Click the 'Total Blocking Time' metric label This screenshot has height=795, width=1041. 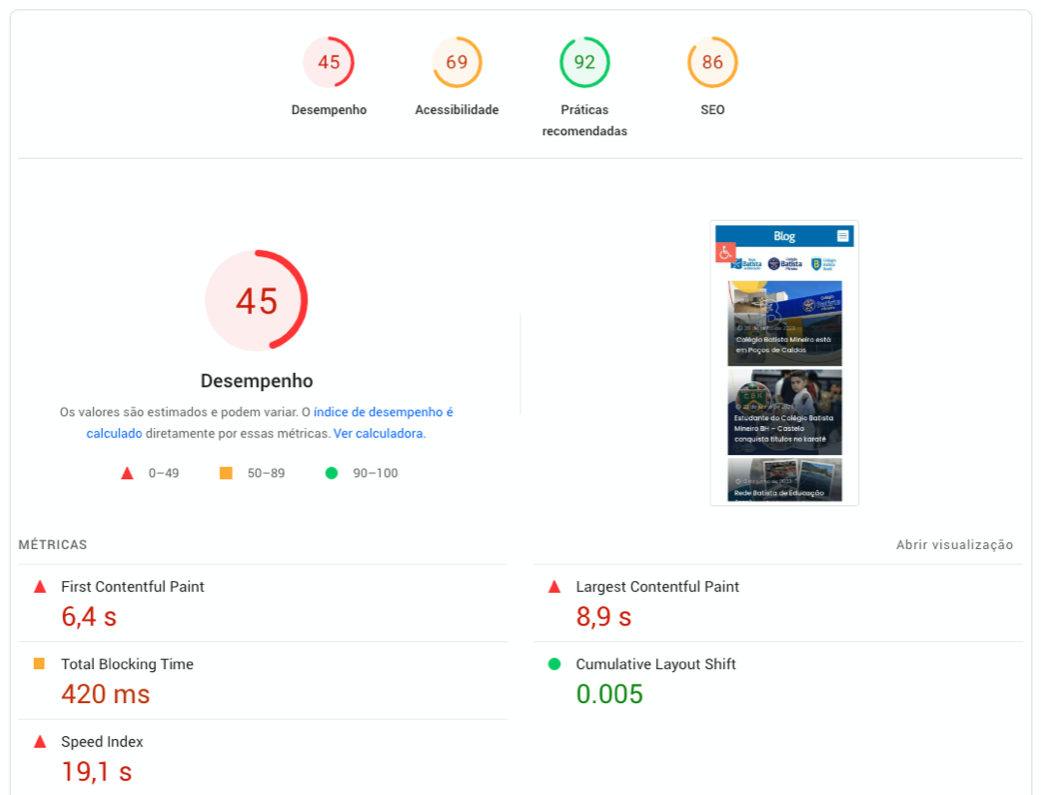pyautogui.click(x=127, y=664)
